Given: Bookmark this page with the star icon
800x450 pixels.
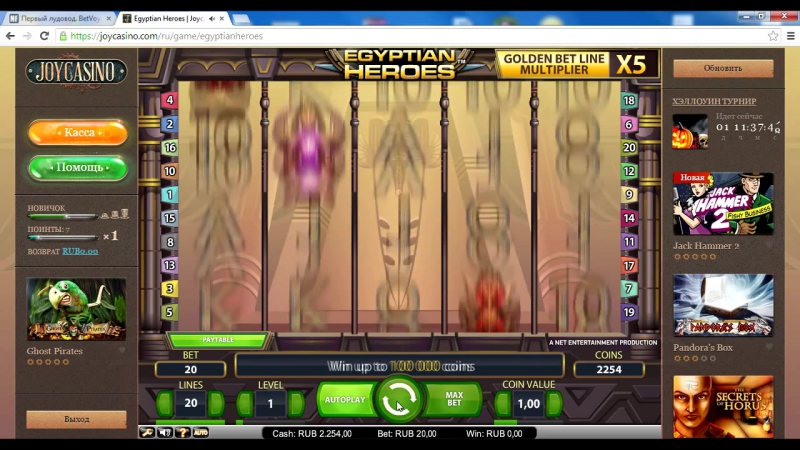Looking at the screenshot, I should tap(773, 36).
